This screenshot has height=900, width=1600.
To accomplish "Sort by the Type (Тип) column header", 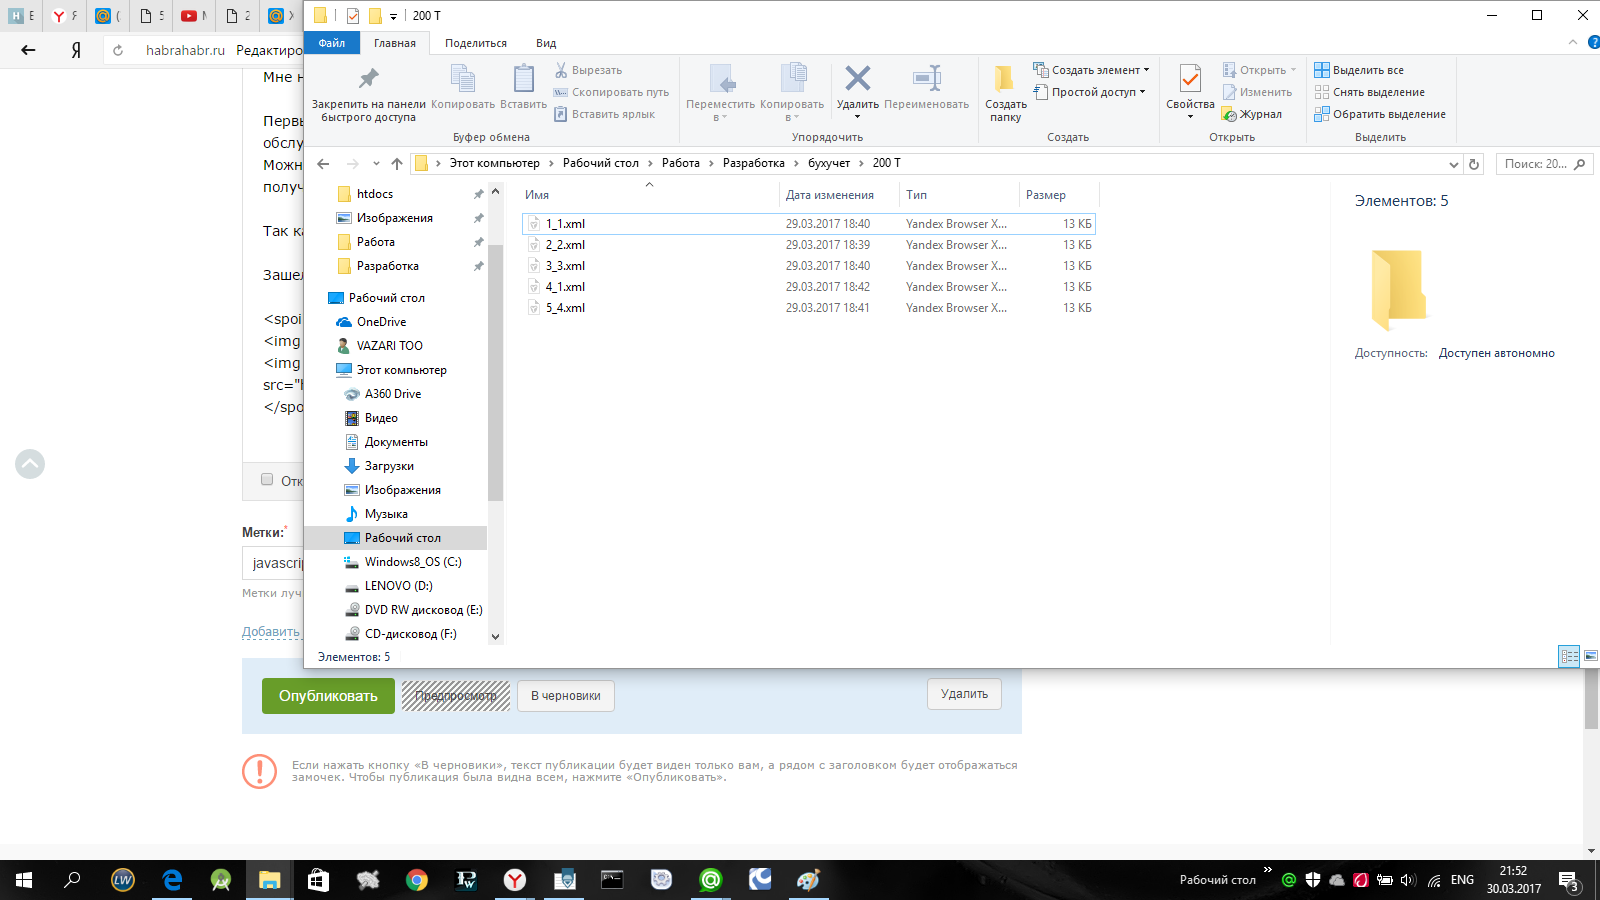I will click(959, 195).
